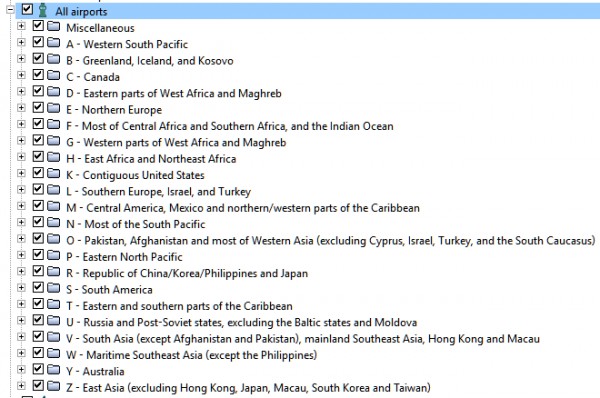Select 'S - South America' label
The width and height of the screenshot is (600, 398).
109,290
